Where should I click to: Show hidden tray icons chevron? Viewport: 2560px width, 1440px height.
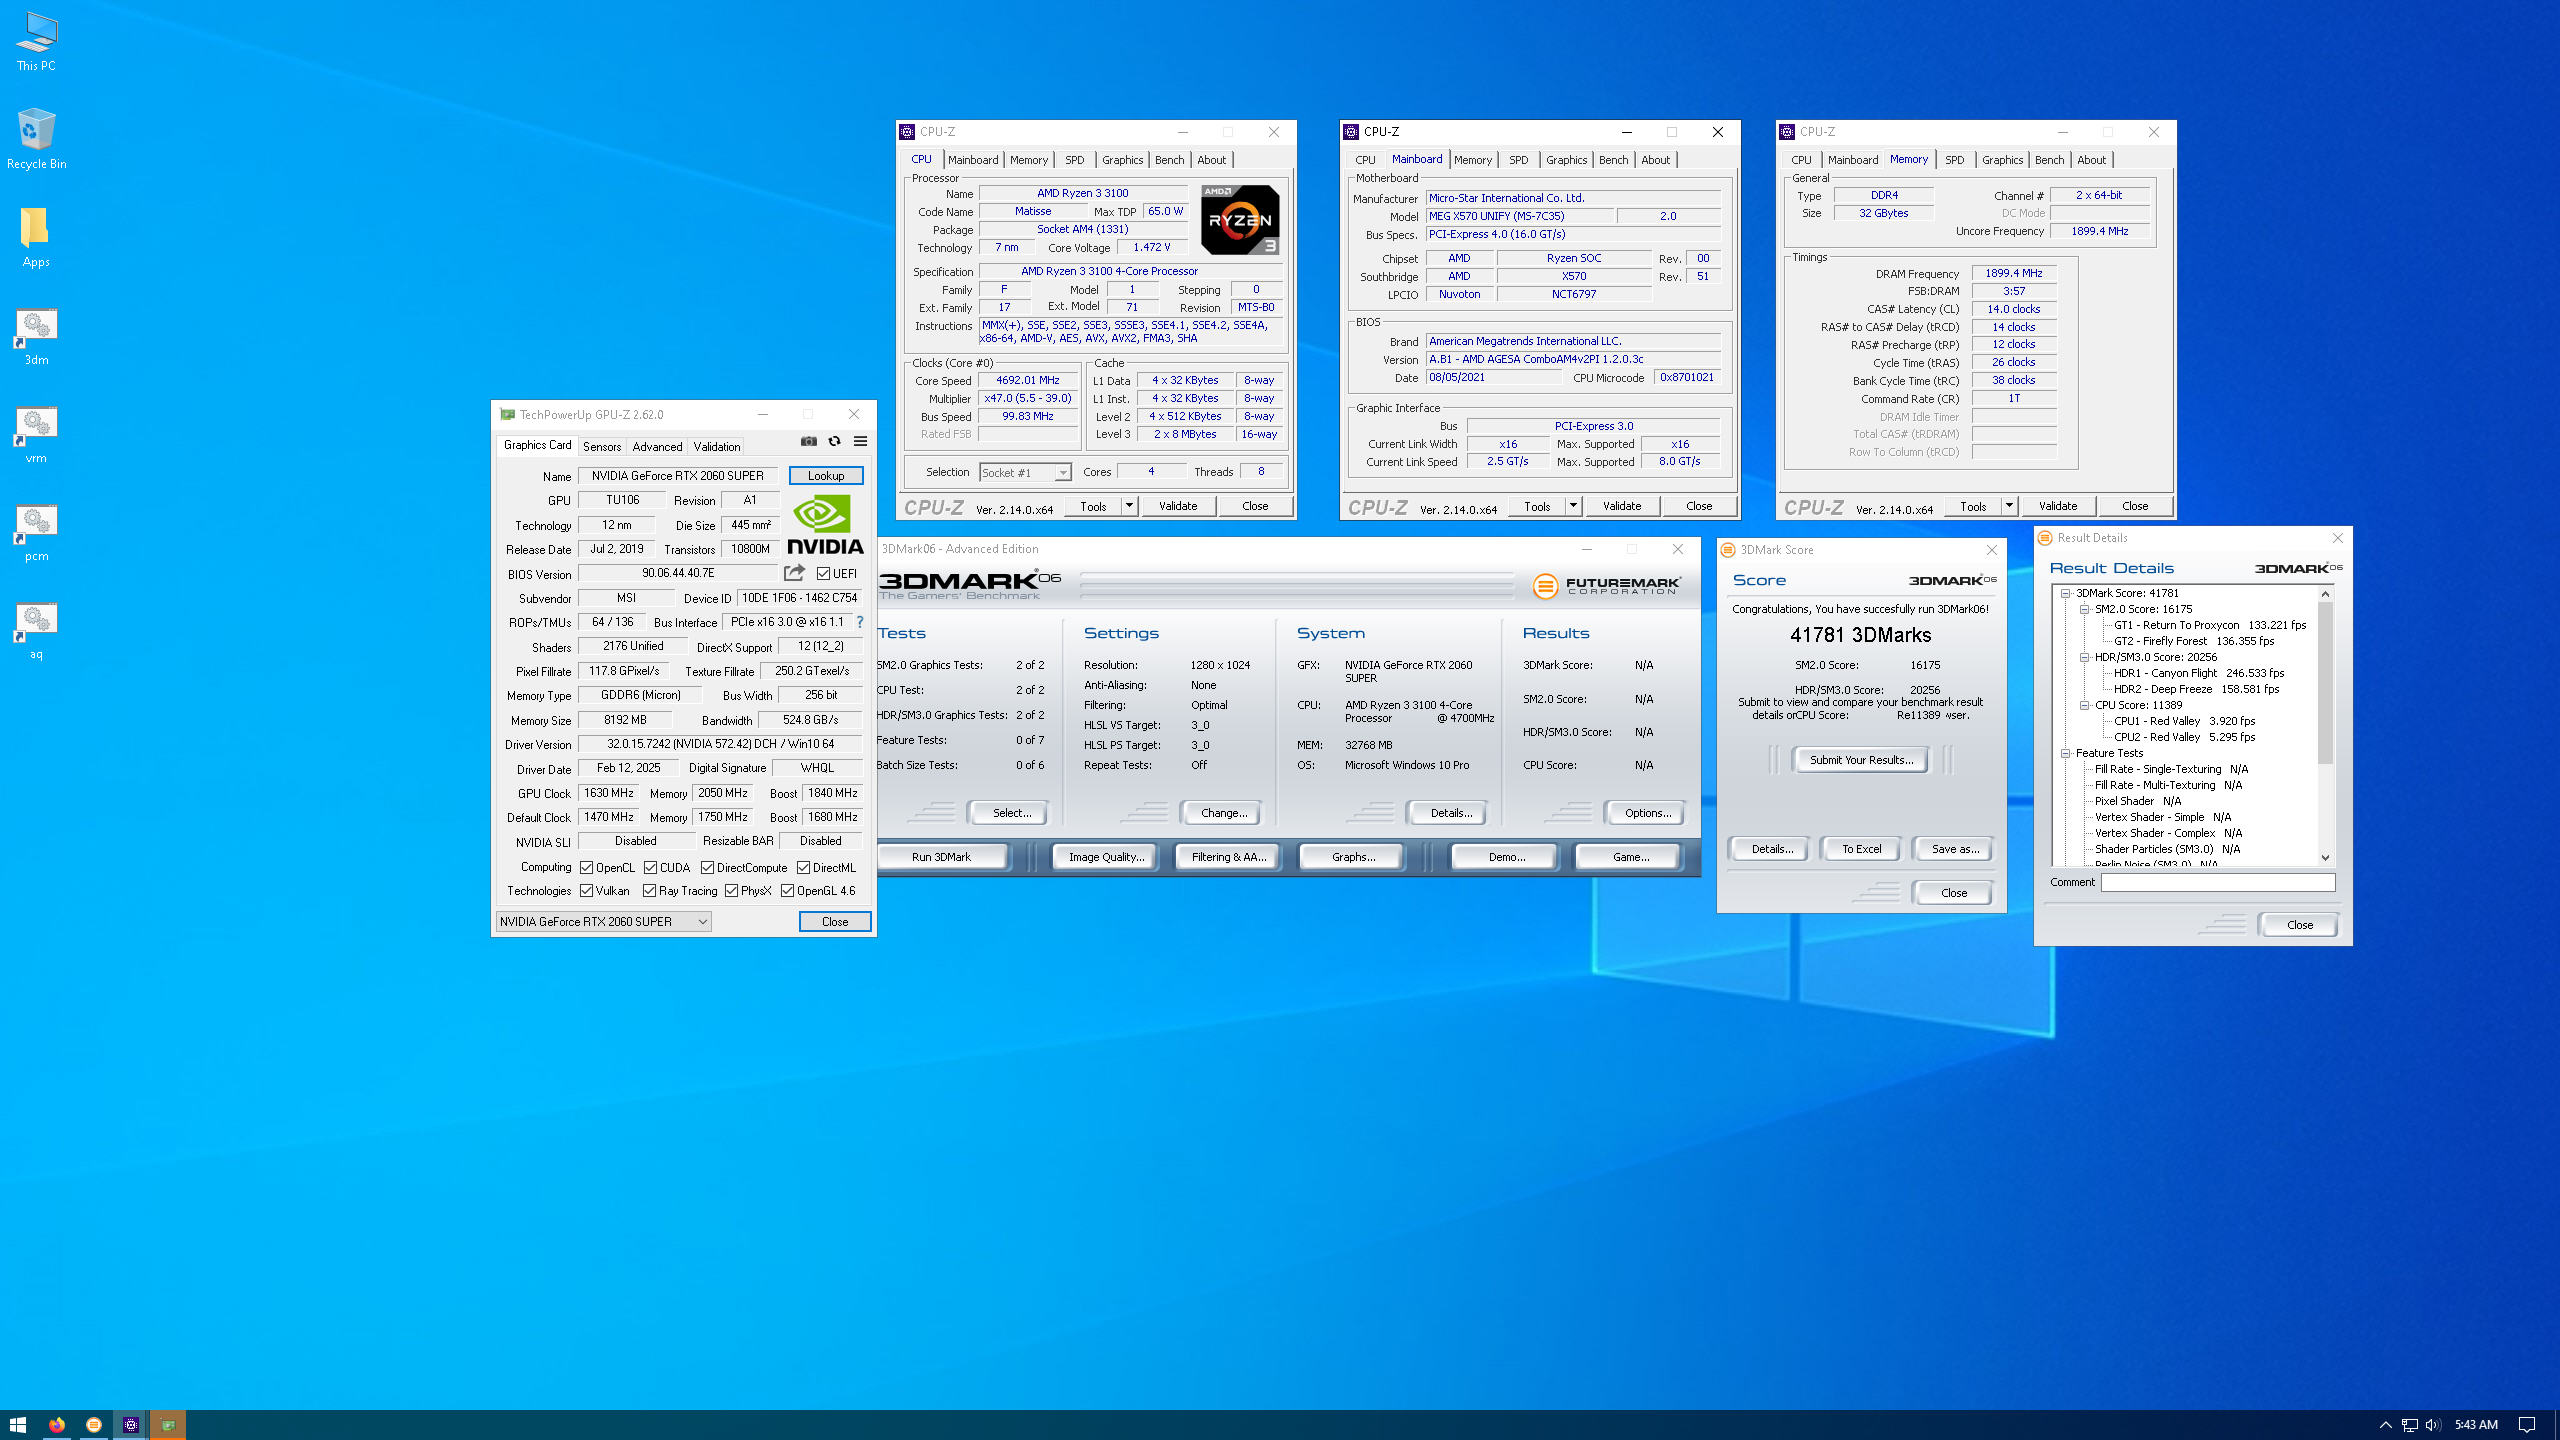[2385, 1425]
